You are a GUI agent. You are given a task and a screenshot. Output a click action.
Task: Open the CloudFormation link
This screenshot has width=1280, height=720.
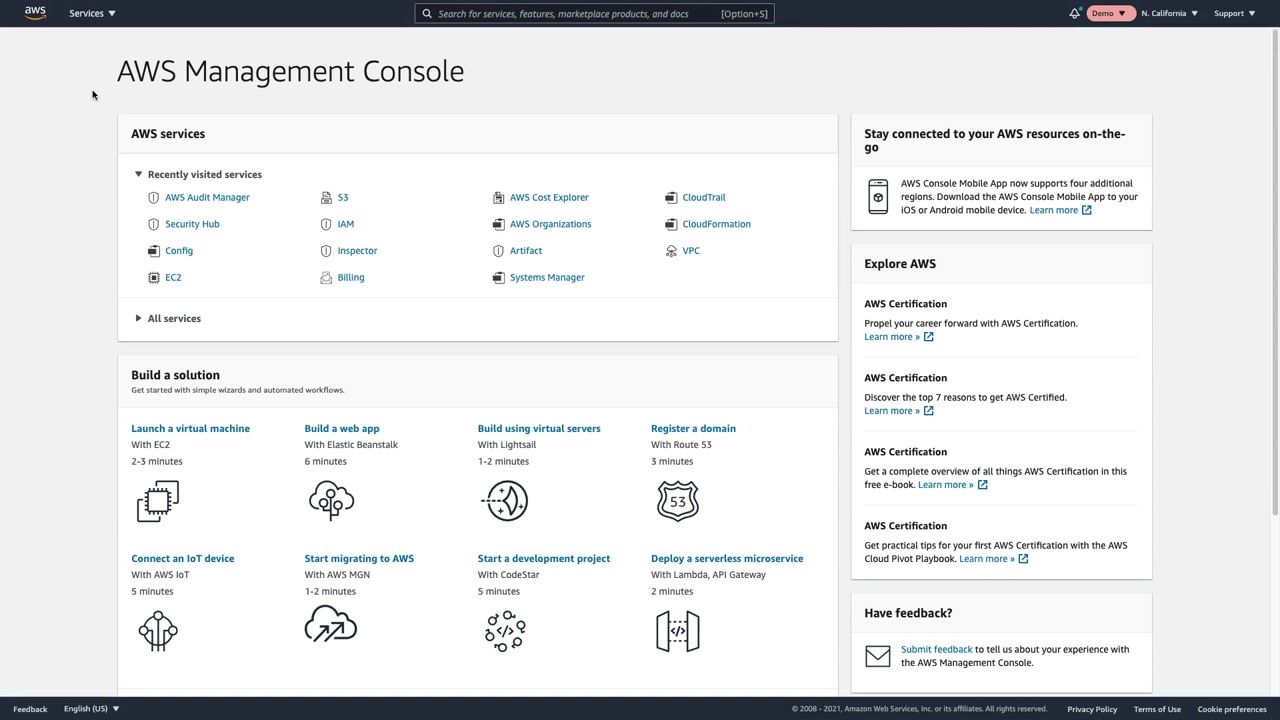[716, 224]
